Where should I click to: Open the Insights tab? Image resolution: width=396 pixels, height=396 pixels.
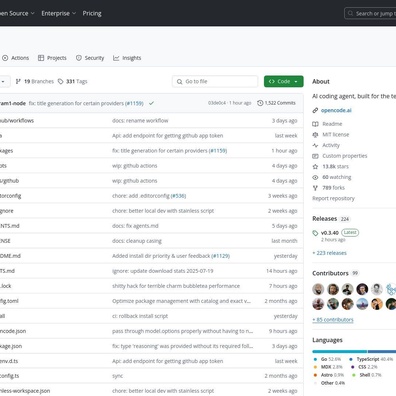click(127, 58)
